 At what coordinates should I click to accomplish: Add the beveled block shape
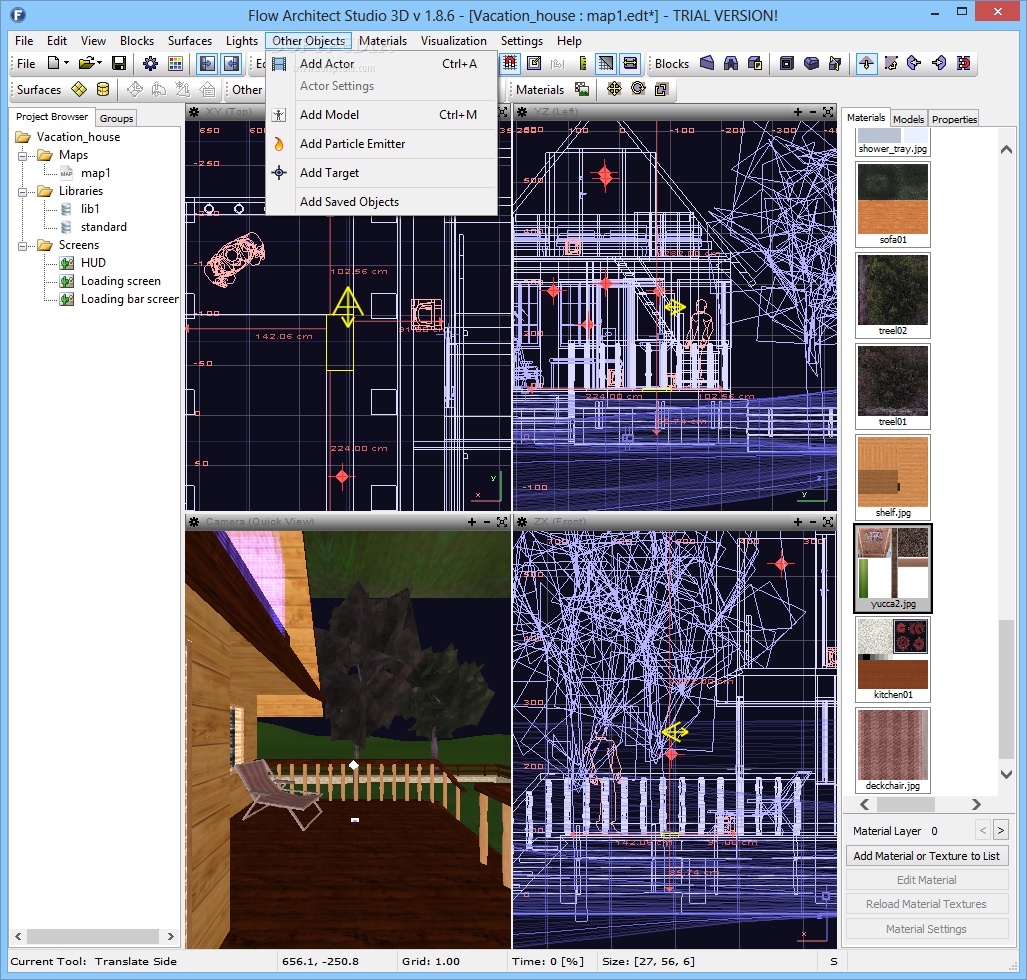811,64
